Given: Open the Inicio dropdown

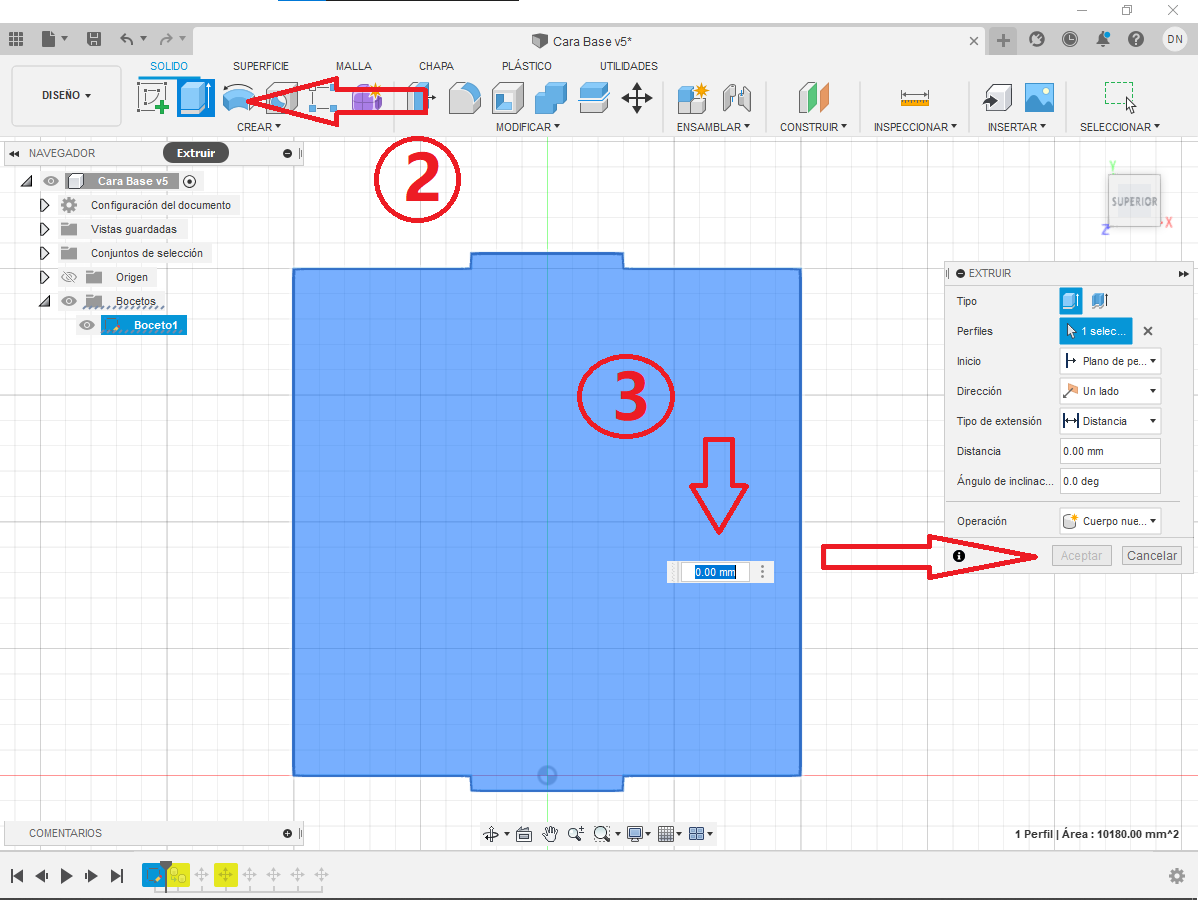Looking at the screenshot, I should 1110,361.
